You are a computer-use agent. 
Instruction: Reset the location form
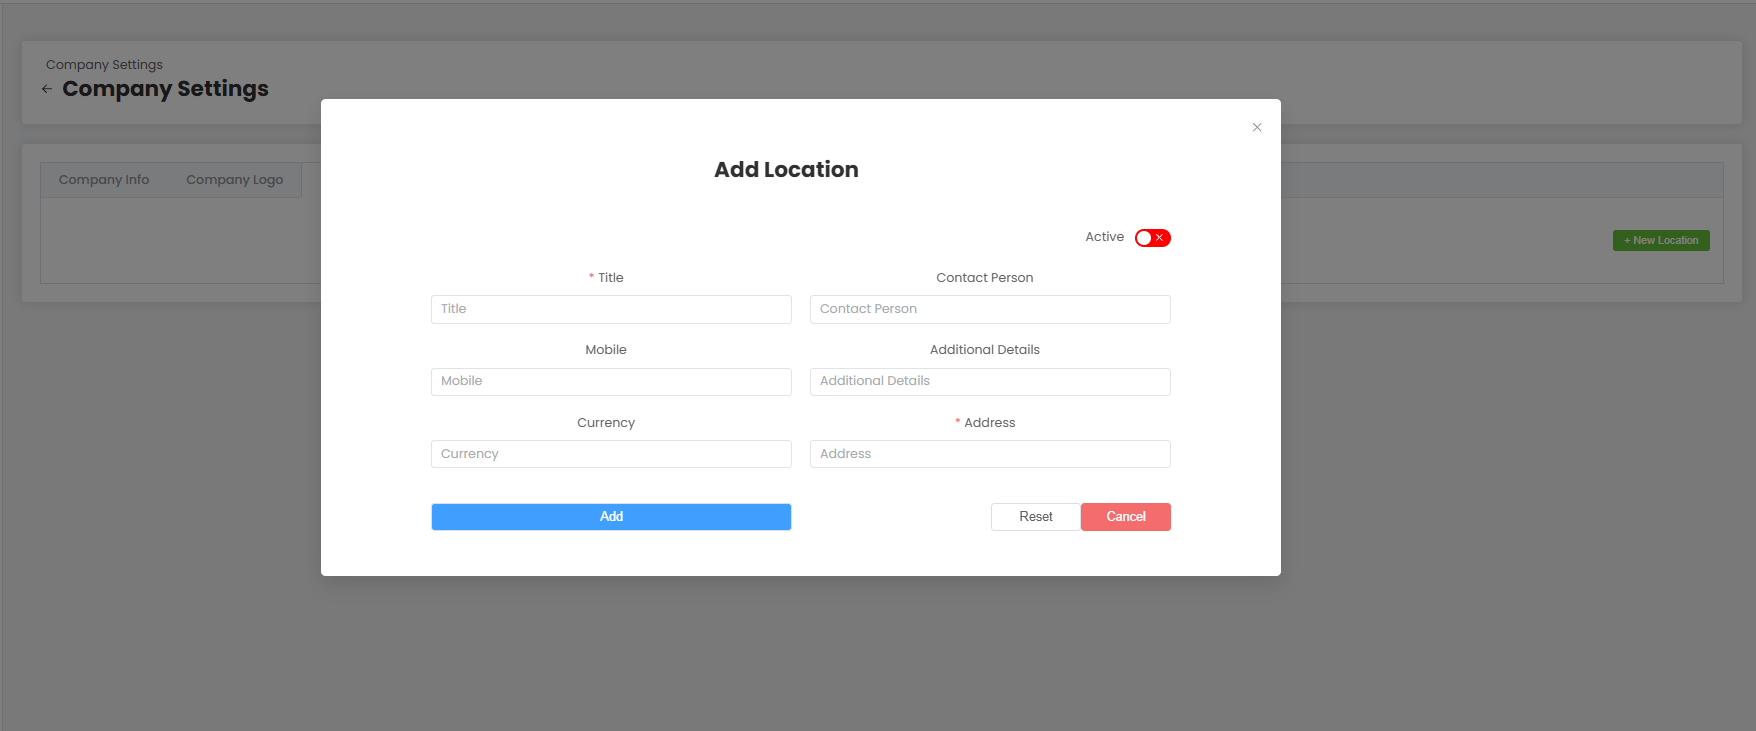[1035, 517]
